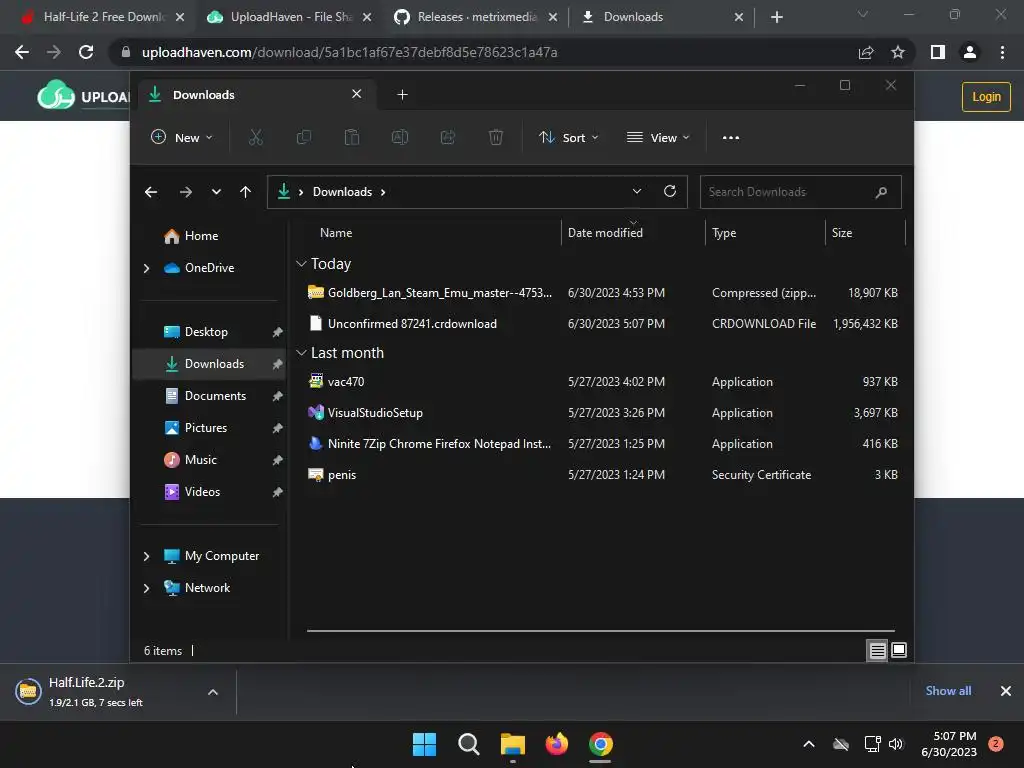Select Unconfirmed 87241.crdownload file
Viewport: 1024px width, 768px height.
point(601,324)
